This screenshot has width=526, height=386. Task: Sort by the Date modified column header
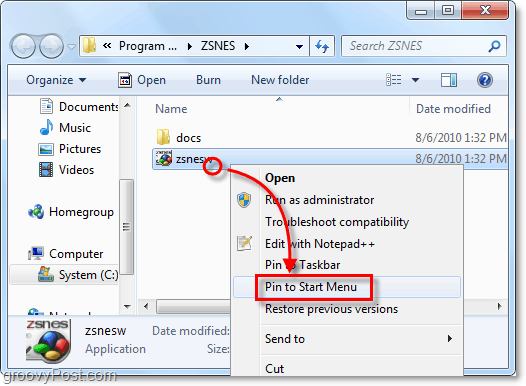click(453, 109)
